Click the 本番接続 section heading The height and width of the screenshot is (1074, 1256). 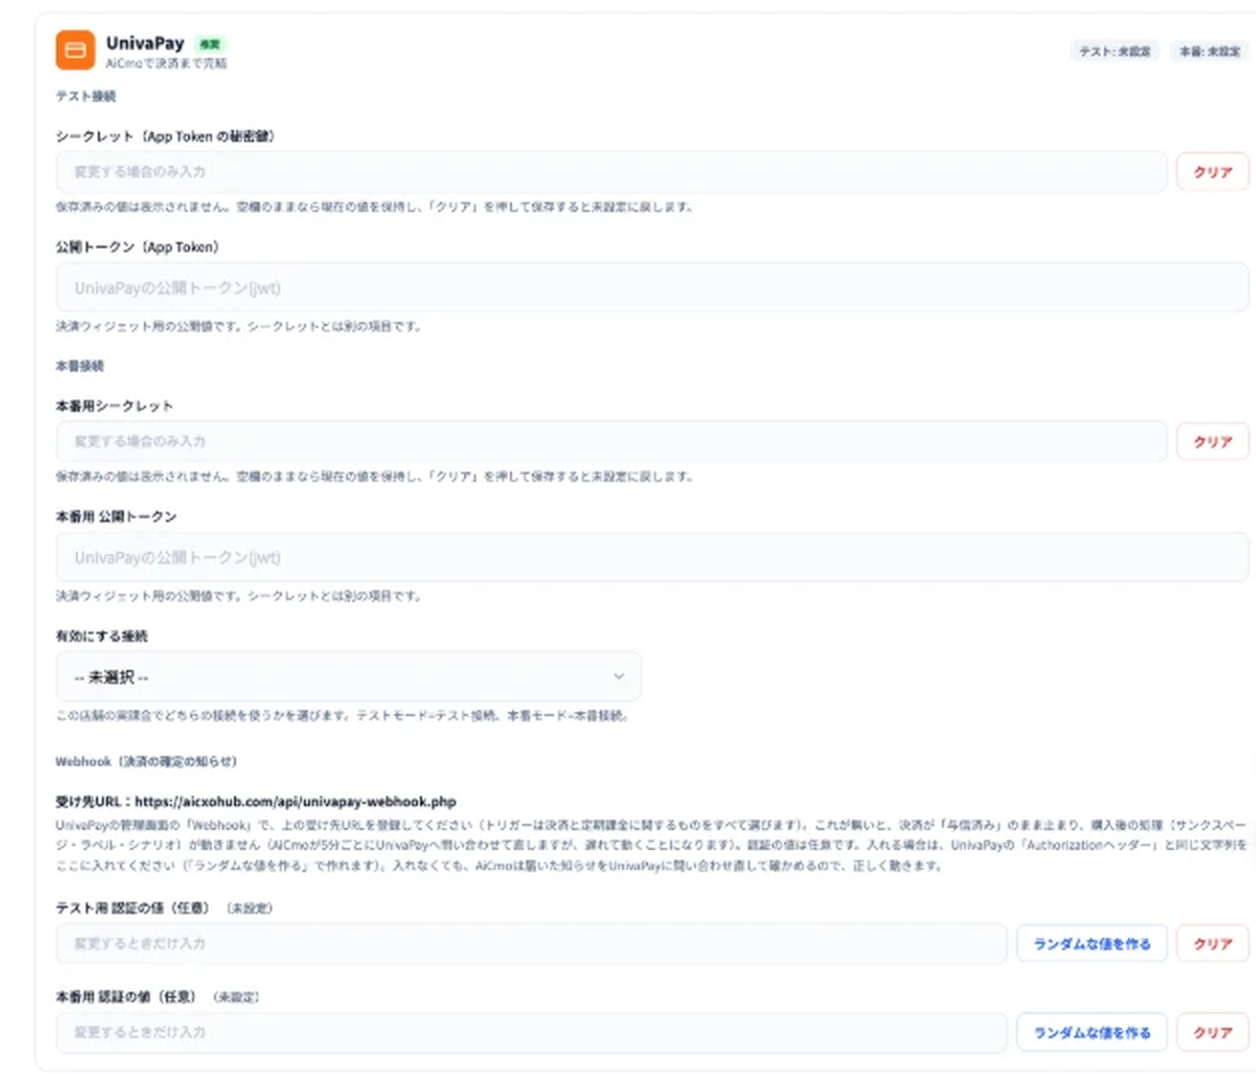80,366
